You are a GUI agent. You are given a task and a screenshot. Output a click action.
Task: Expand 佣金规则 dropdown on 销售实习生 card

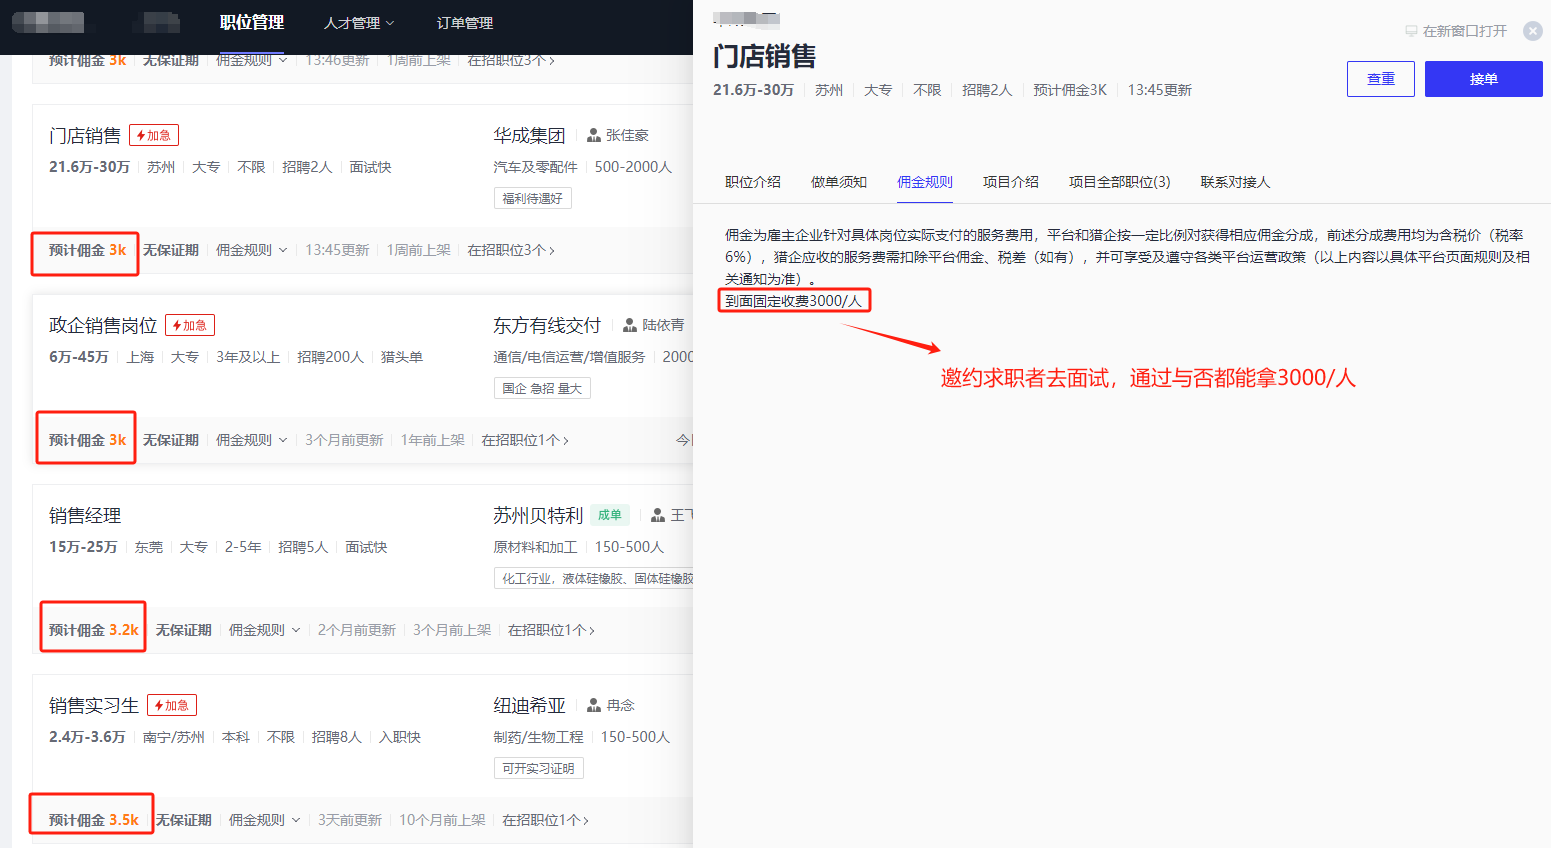point(265,820)
